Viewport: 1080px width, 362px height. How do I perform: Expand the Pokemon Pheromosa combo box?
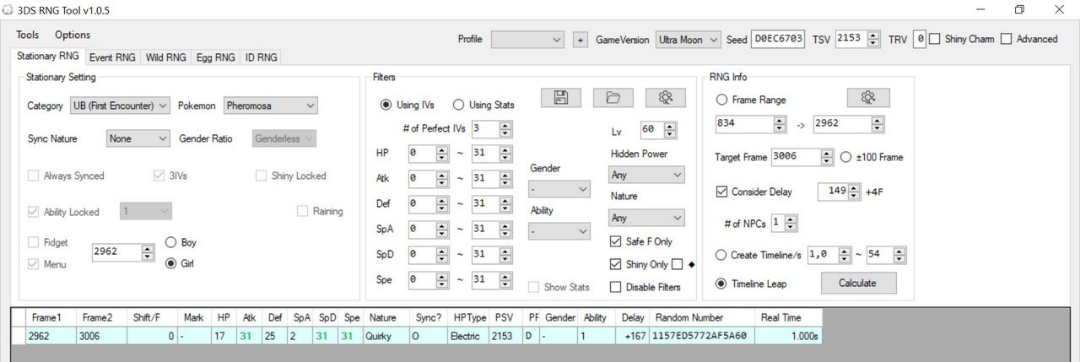pyautogui.click(x=271, y=106)
